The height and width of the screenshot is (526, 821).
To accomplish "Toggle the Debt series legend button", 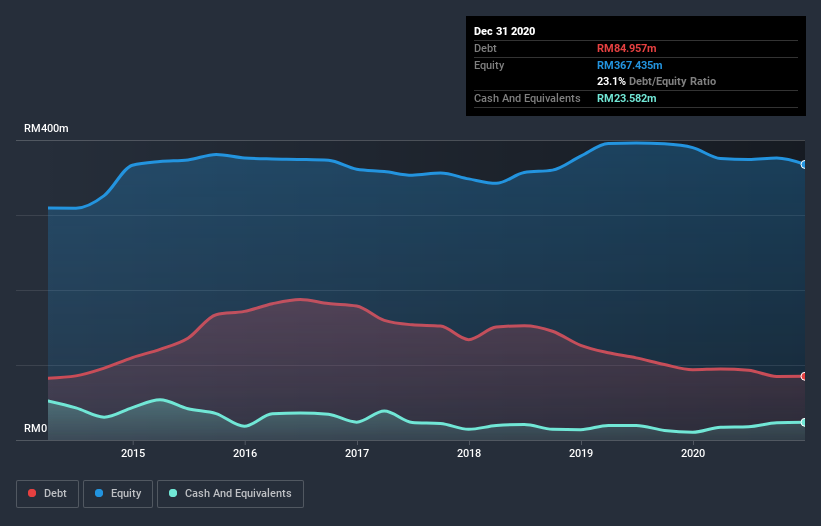I will coord(48,494).
